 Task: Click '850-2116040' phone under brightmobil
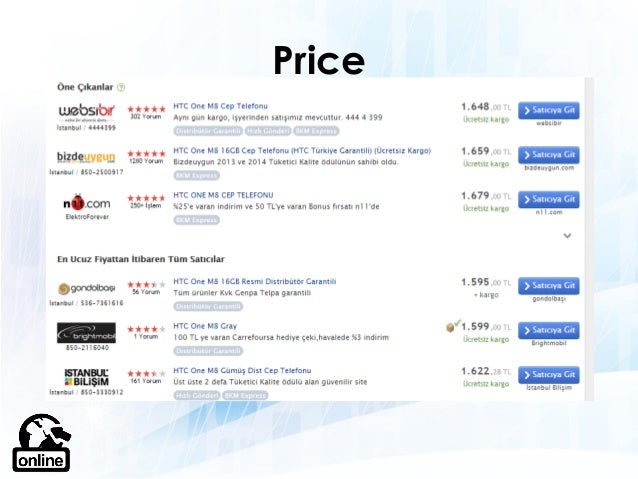pyautogui.click(x=87, y=348)
